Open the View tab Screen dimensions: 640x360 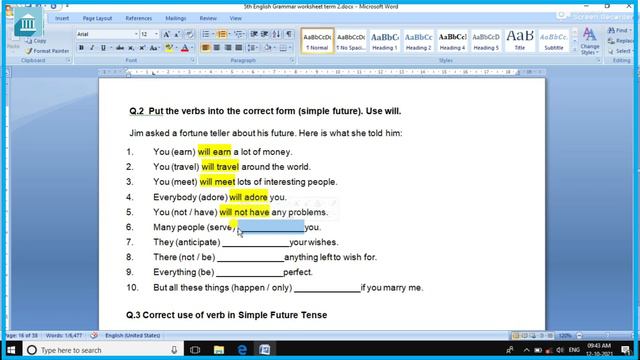(236, 18)
